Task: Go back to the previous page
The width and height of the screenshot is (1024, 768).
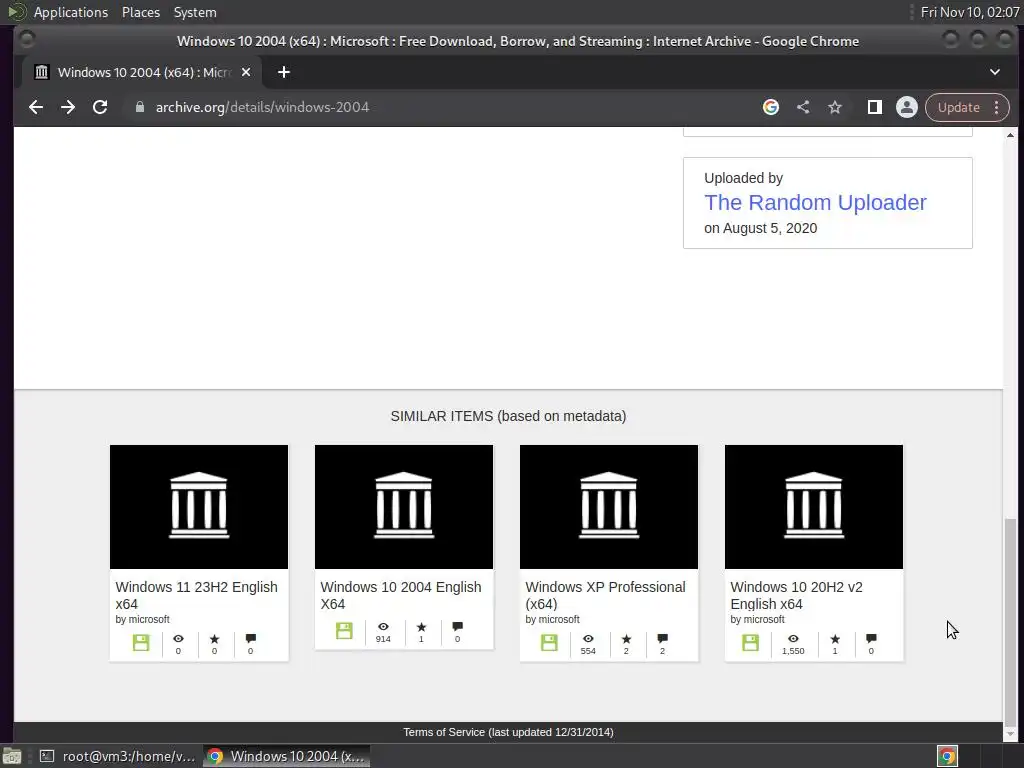Action: click(x=36, y=107)
